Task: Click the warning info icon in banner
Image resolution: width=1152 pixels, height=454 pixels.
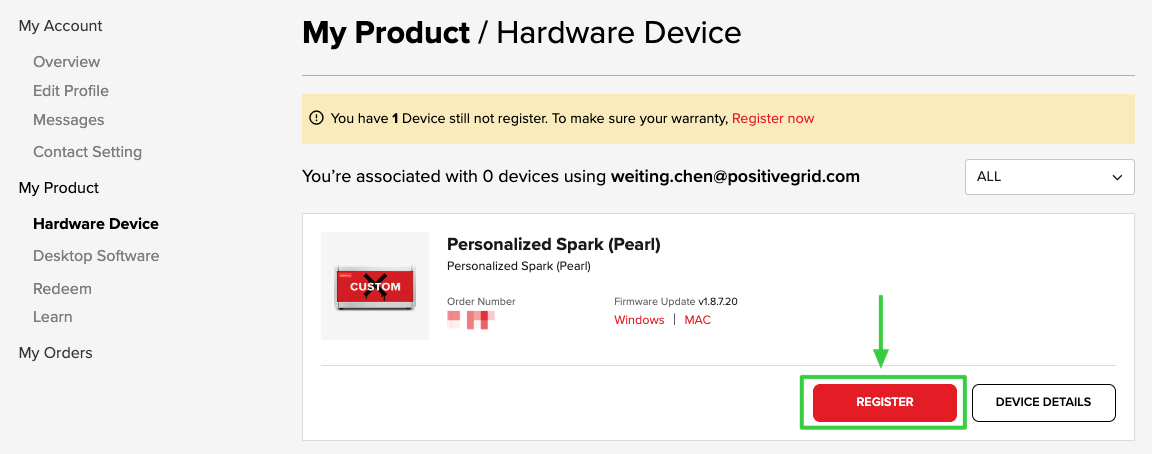Action: tap(317, 118)
